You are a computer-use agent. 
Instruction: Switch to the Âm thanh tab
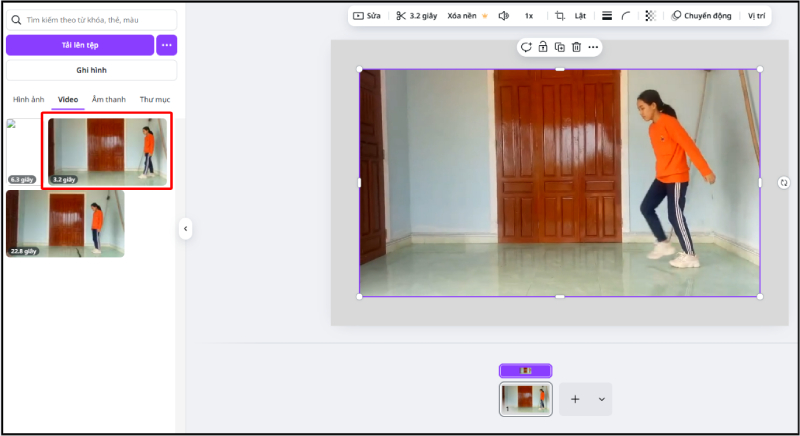pyautogui.click(x=108, y=100)
